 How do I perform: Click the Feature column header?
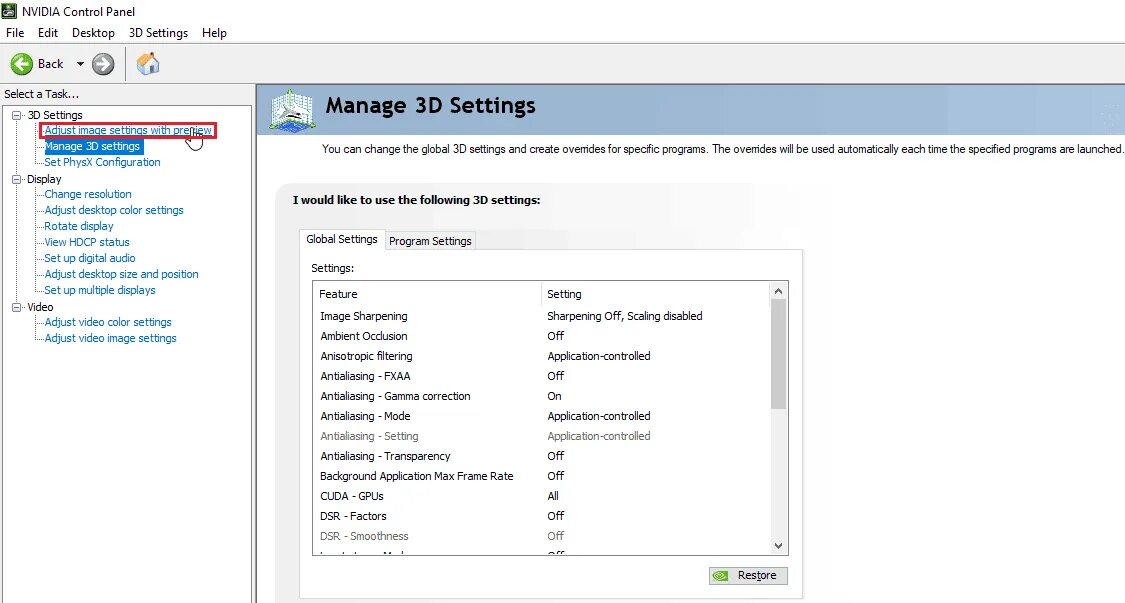click(427, 294)
